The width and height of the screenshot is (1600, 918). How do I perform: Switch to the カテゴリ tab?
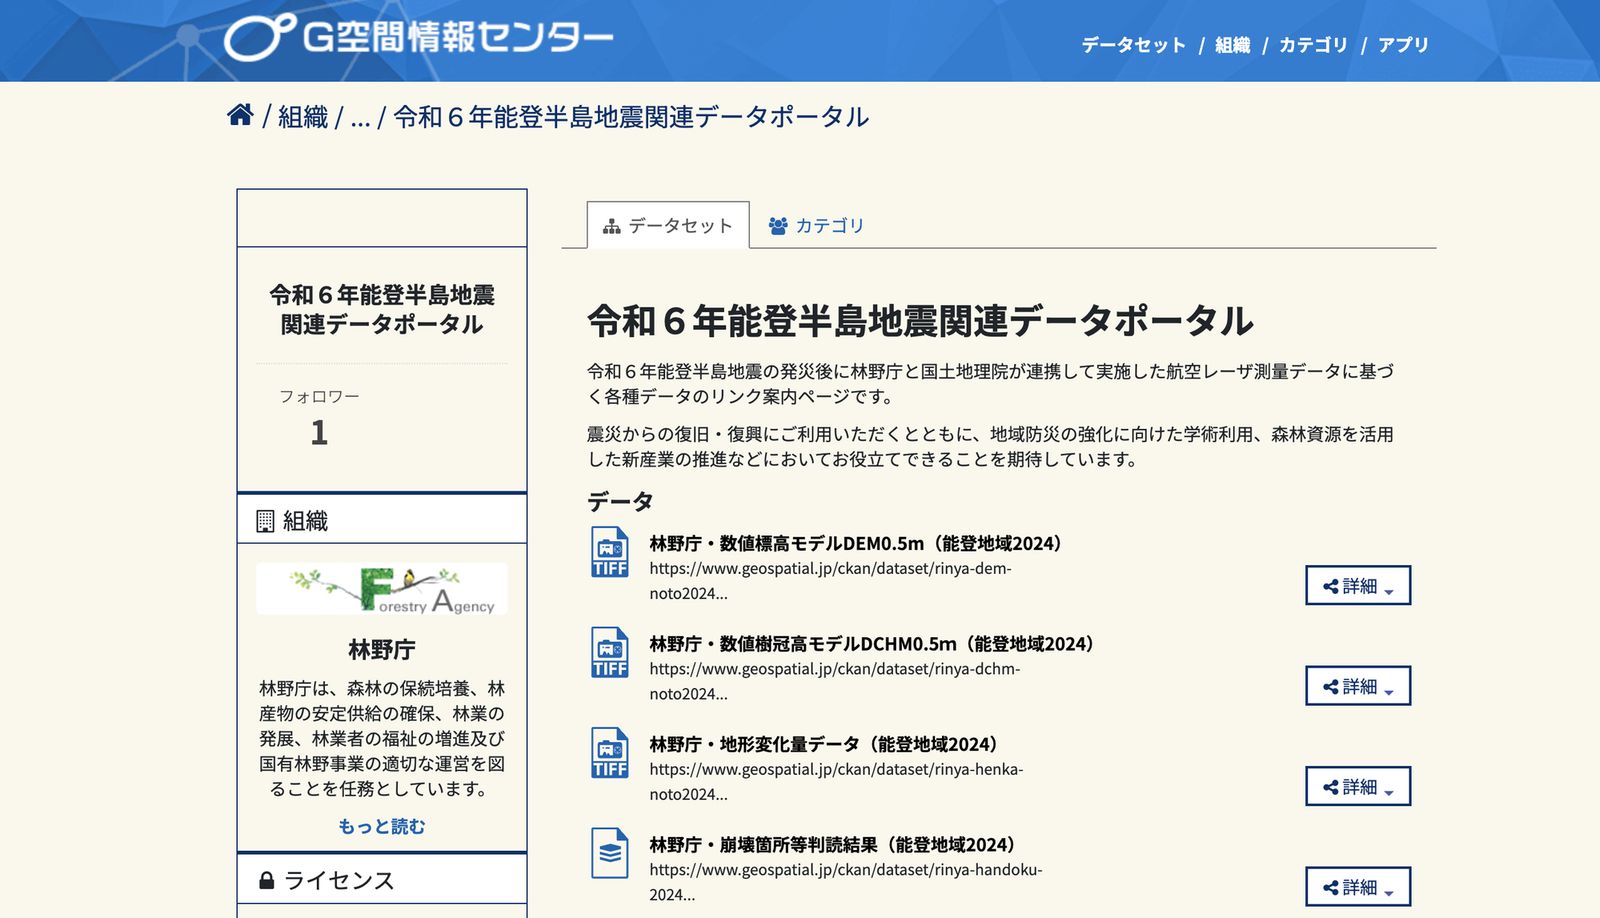(816, 226)
